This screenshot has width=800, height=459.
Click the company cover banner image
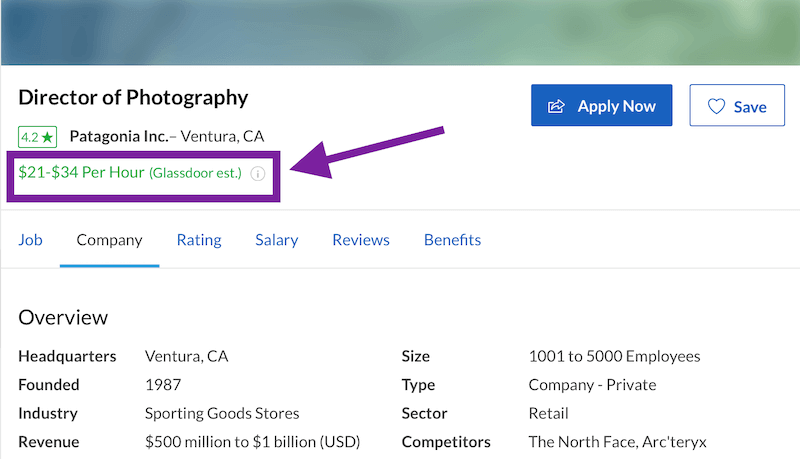pyautogui.click(x=400, y=32)
